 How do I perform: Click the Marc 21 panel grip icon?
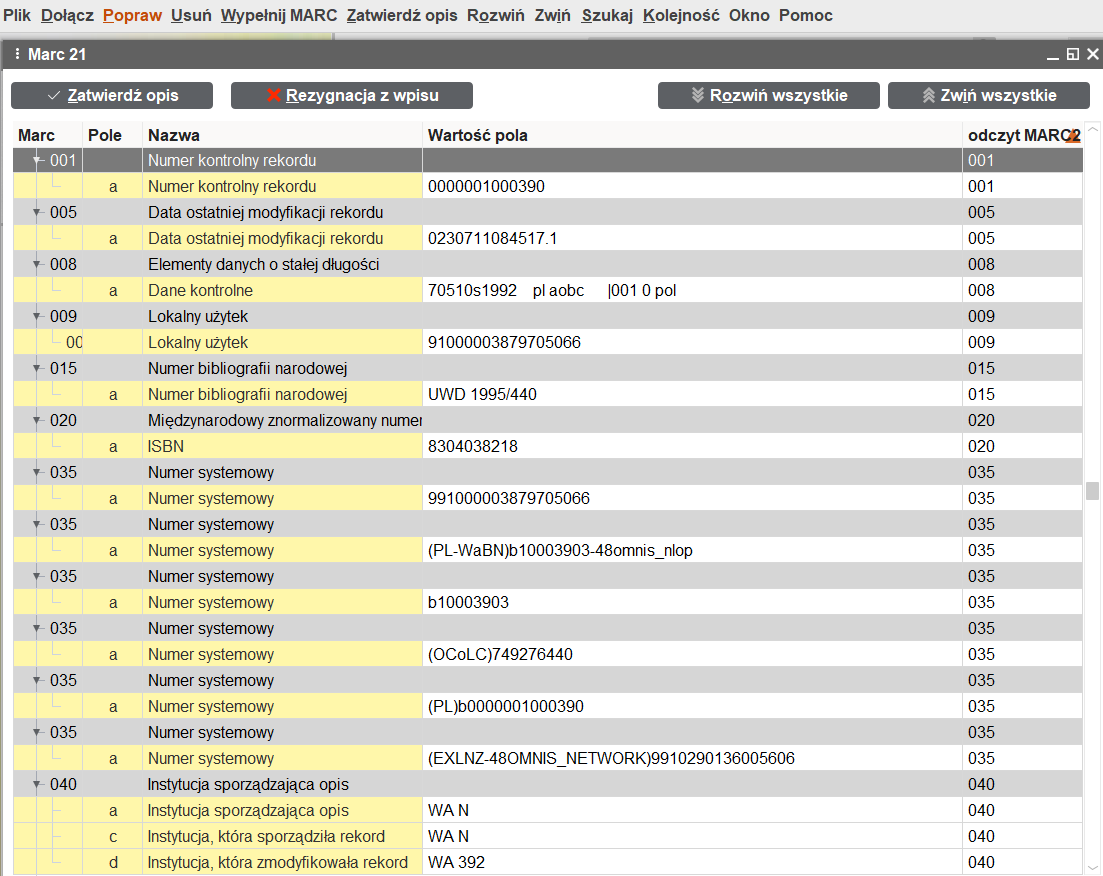click(x=17, y=54)
